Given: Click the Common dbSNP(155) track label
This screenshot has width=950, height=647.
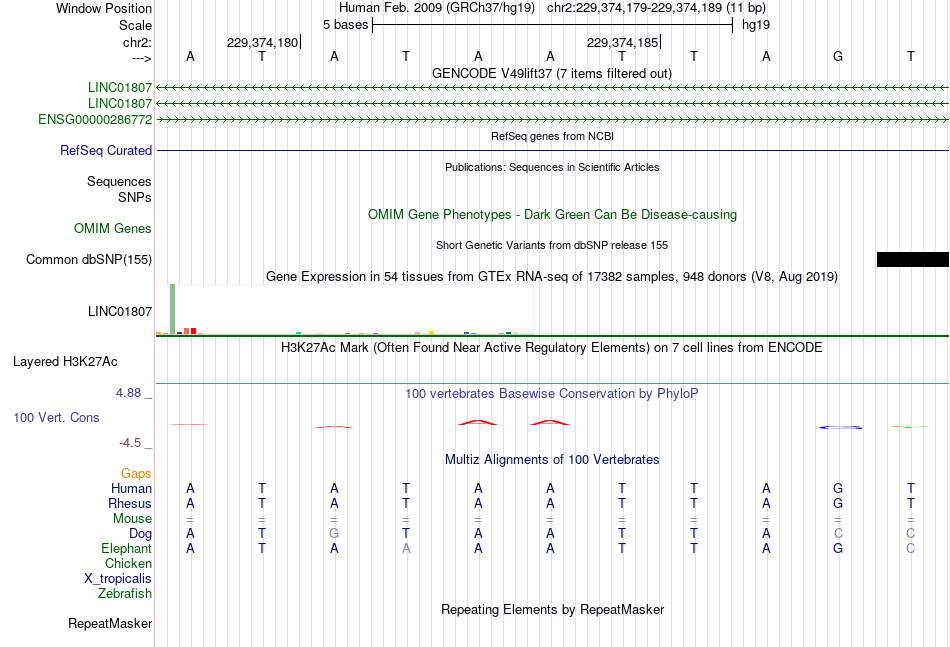Looking at the screenshot, I should click(x=89, y=259).
